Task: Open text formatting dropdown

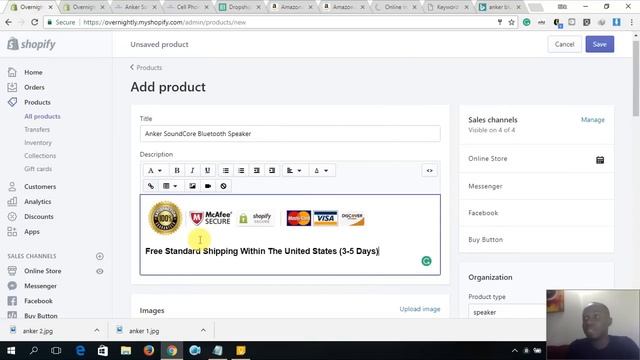Action: (155, 171)
